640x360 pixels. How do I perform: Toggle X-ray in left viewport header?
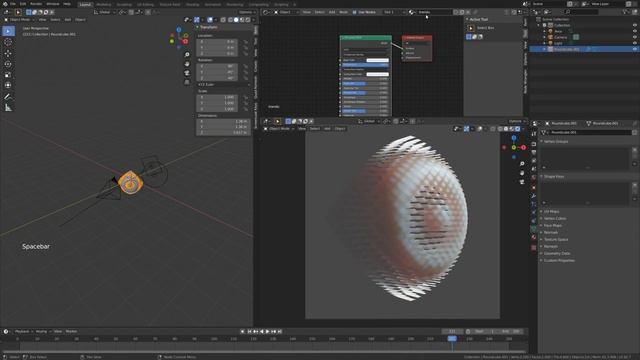[223, 20]
